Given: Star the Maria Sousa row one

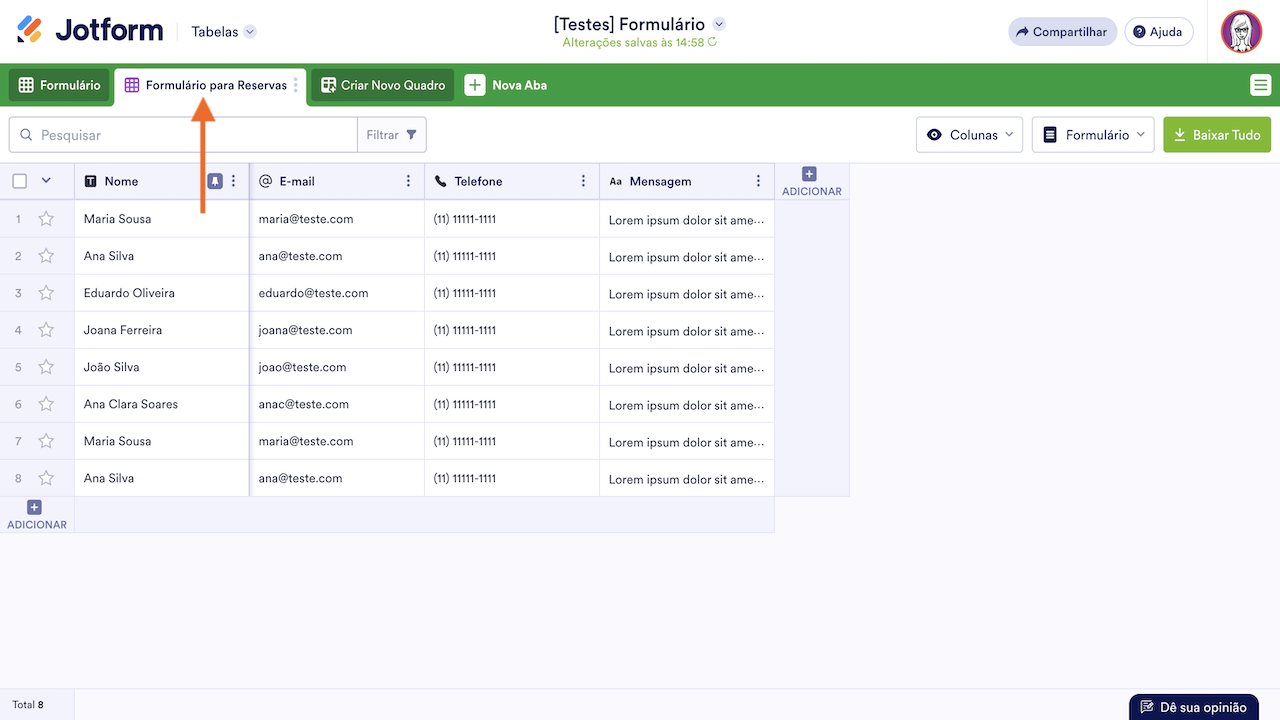Looking at the screenshot, I should [x=46, y=219].
